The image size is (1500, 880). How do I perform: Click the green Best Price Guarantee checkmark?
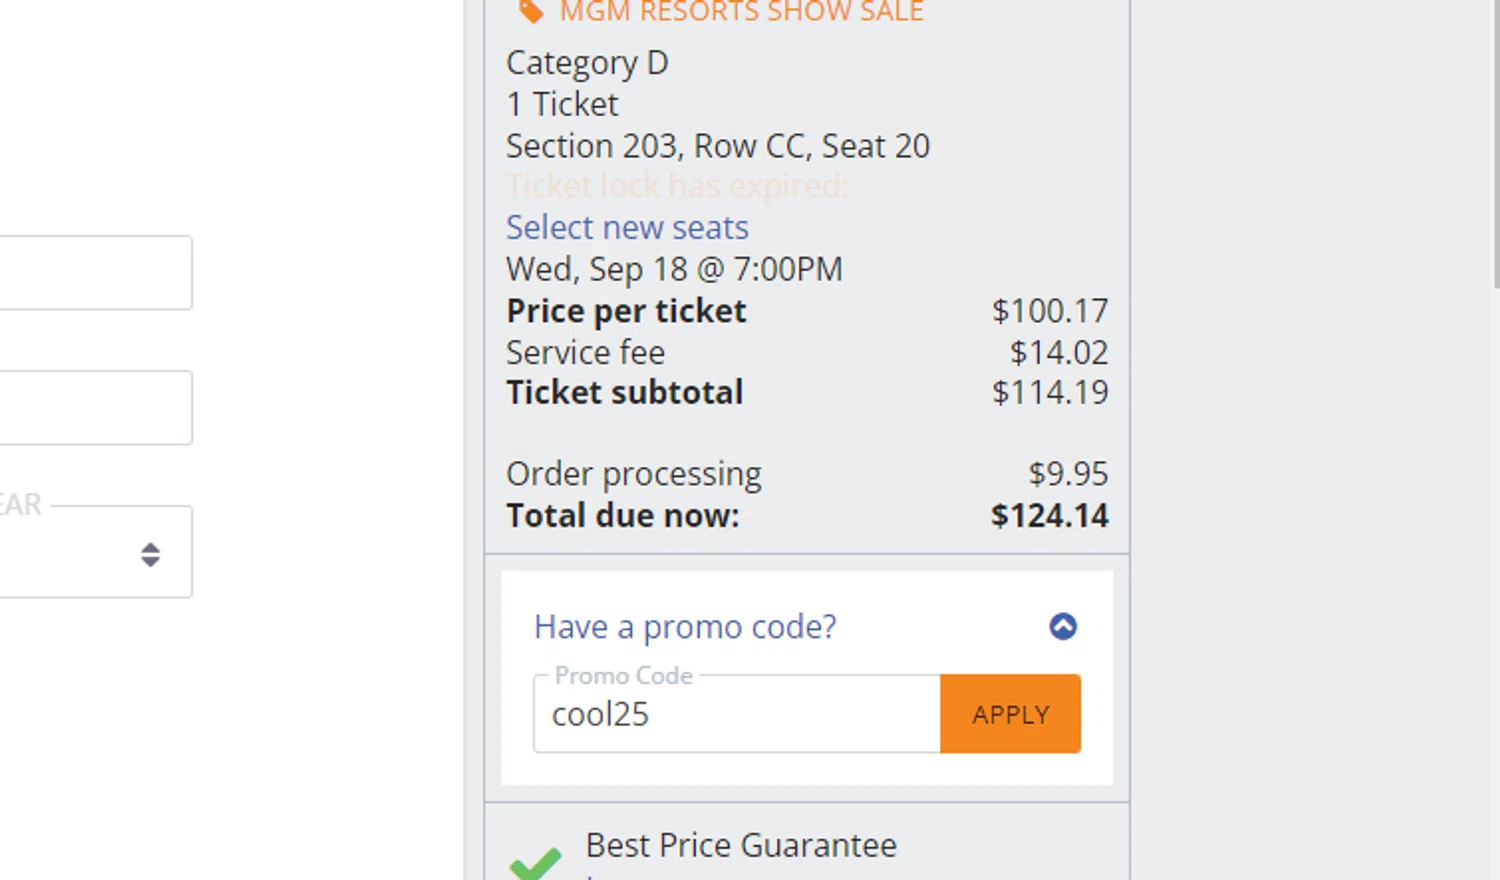[x=535, y=863]
